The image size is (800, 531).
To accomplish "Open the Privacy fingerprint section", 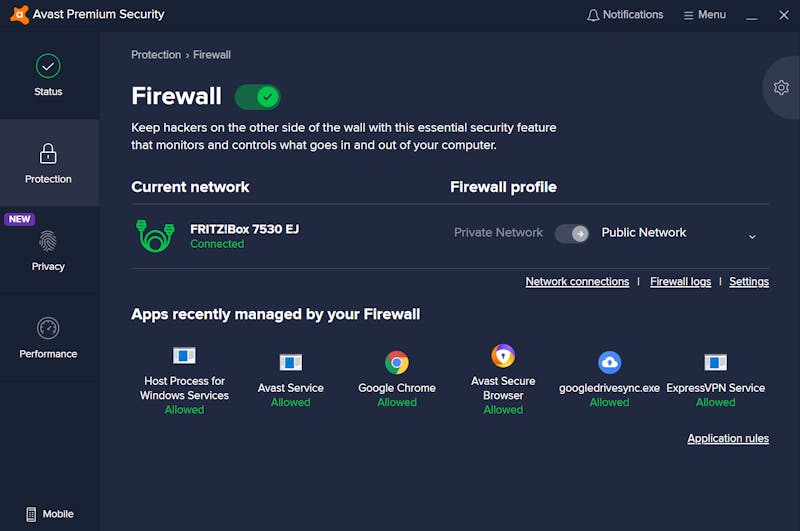I will pos(48,249).
